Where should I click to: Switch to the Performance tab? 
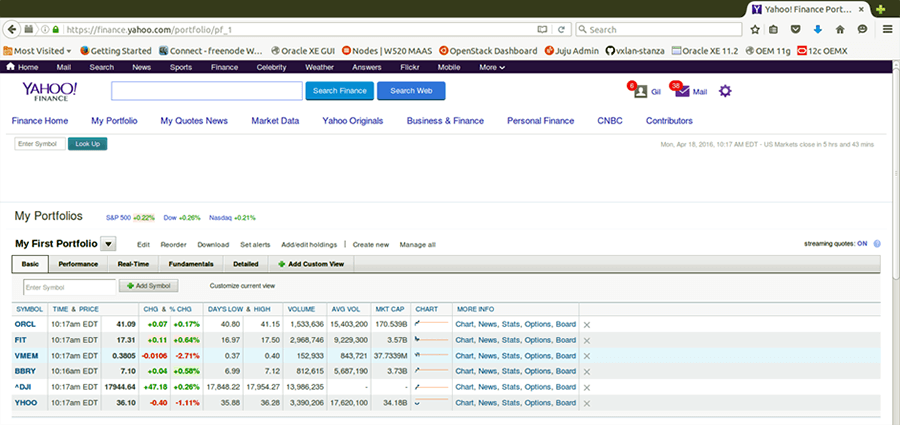(78, 264)
